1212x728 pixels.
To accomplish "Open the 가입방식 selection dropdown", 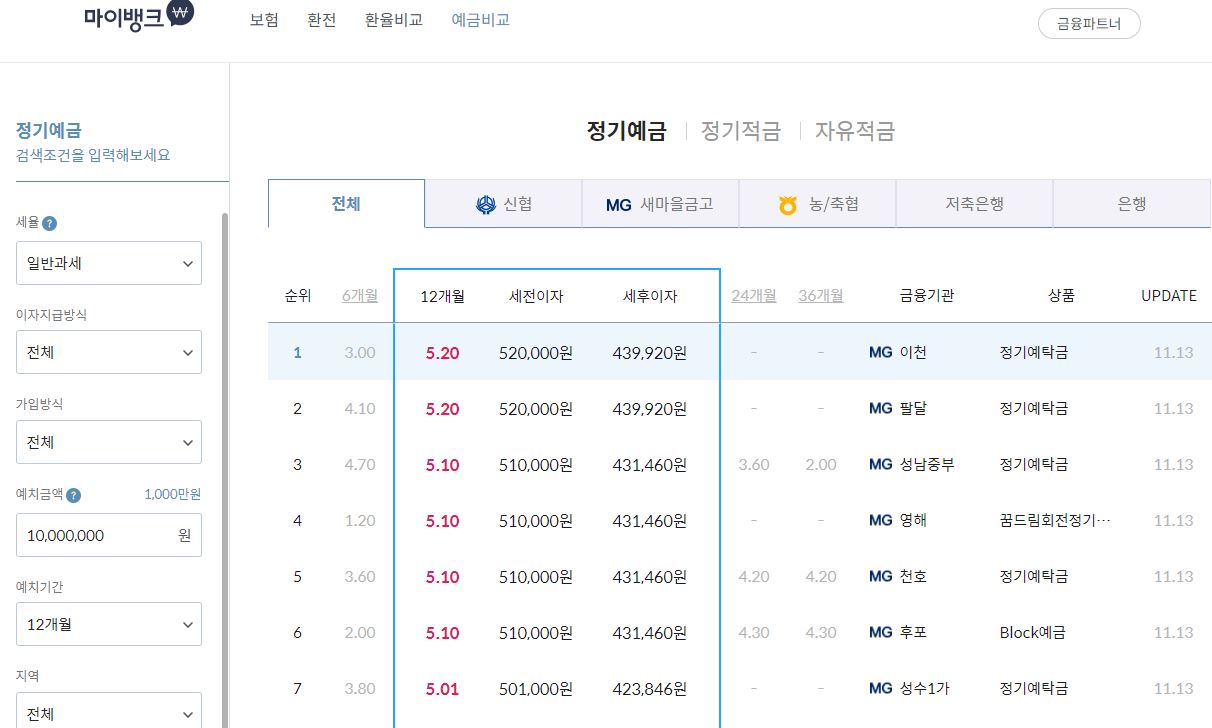I will [108, 442].
